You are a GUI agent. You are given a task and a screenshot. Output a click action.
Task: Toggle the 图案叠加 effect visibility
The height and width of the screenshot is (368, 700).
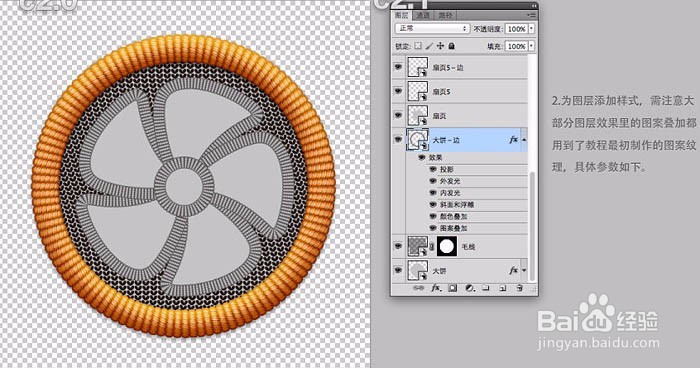(433, 228)
